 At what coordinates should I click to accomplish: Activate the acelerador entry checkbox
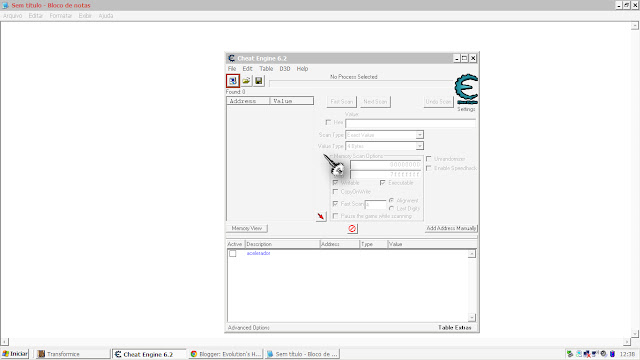tap(233, 253)
